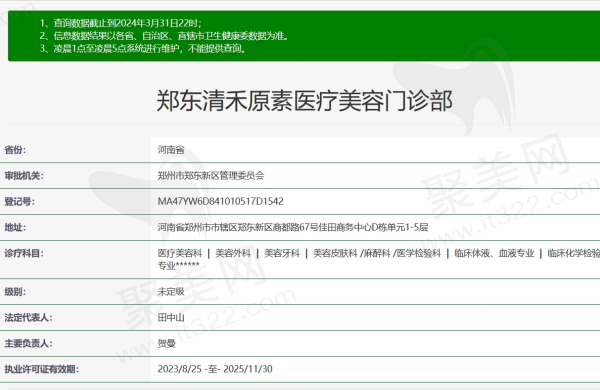Click the 地址 label

(15, 227)
